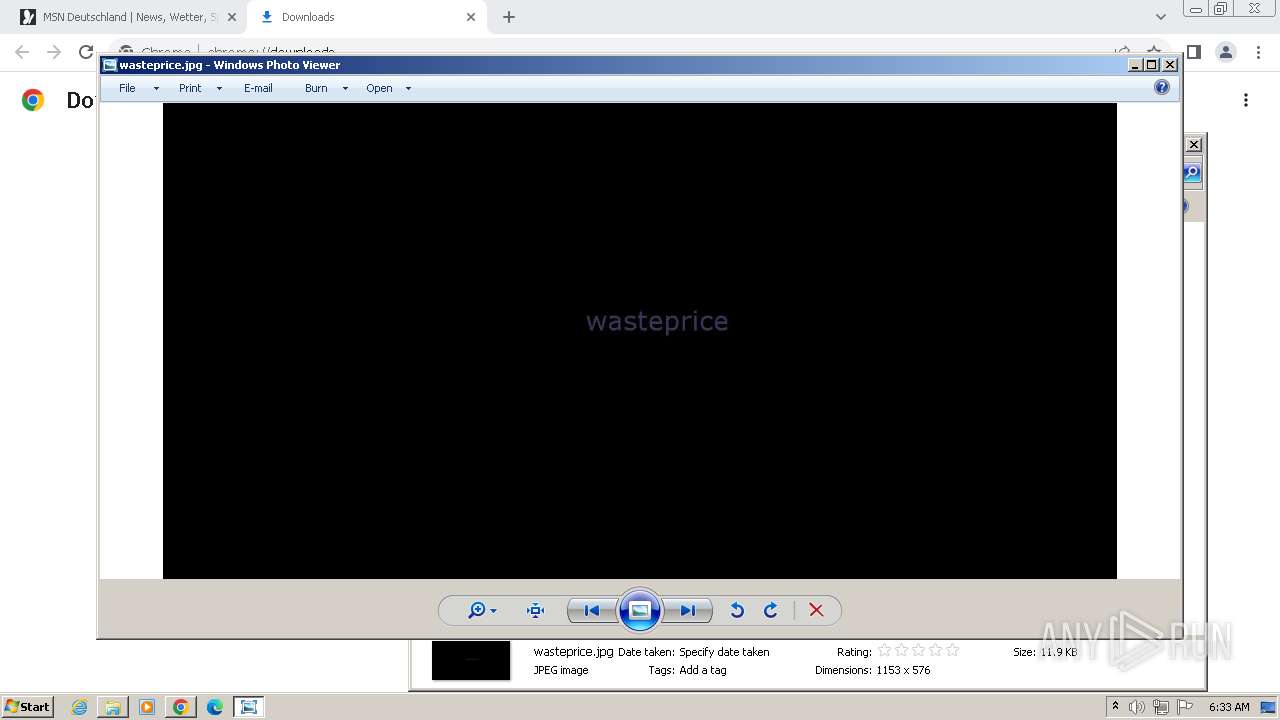This screenshot has width=1280, height=720.
Task: Open Chrome from taskbar
Action: [x=181, y=707]
